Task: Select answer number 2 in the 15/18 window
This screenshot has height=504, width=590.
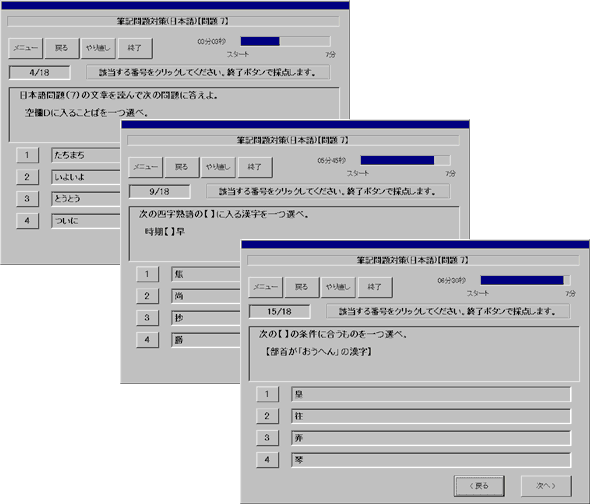Action: 267,416
